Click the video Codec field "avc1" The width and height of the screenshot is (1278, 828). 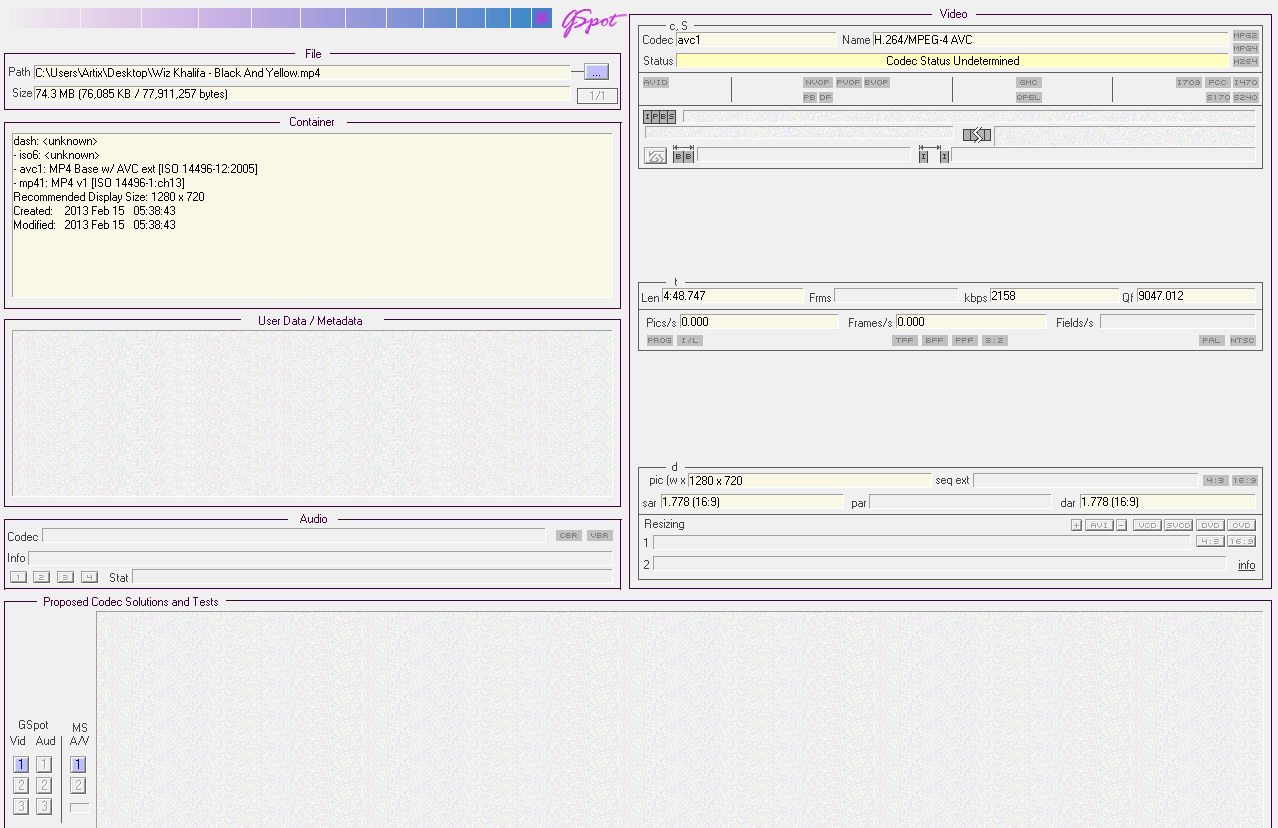tap(756, 40)
